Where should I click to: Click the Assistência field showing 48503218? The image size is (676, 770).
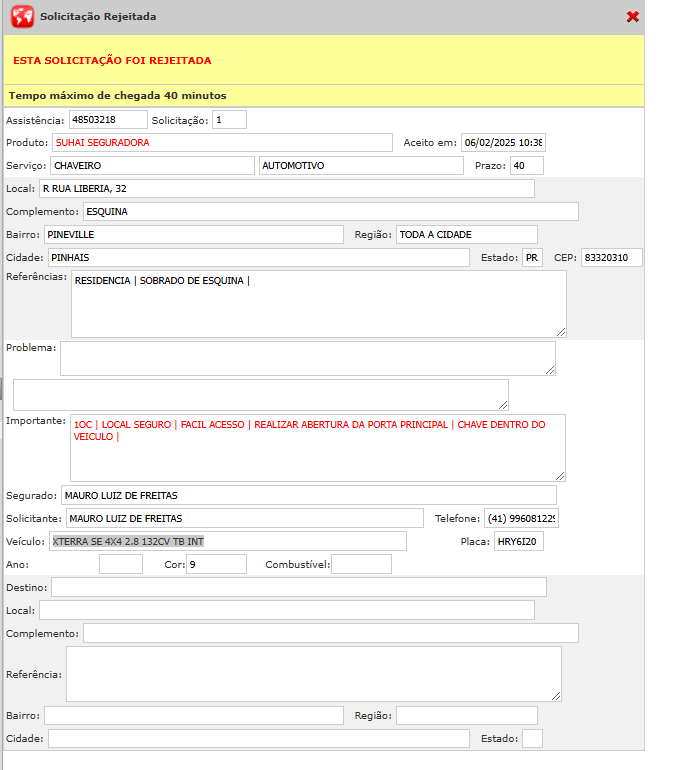108,120
